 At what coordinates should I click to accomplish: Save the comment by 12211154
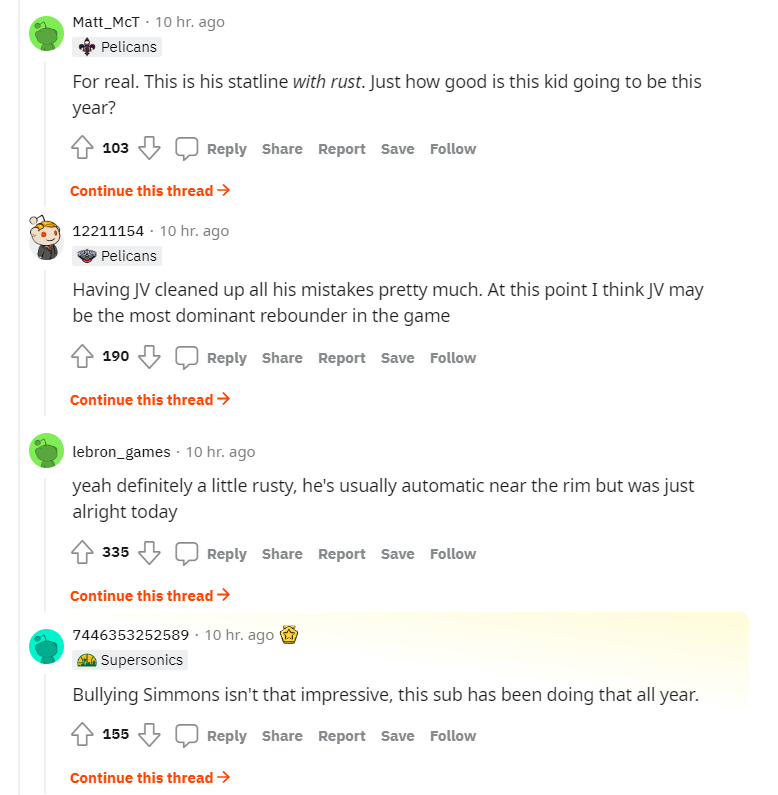(x=397, y=358)
